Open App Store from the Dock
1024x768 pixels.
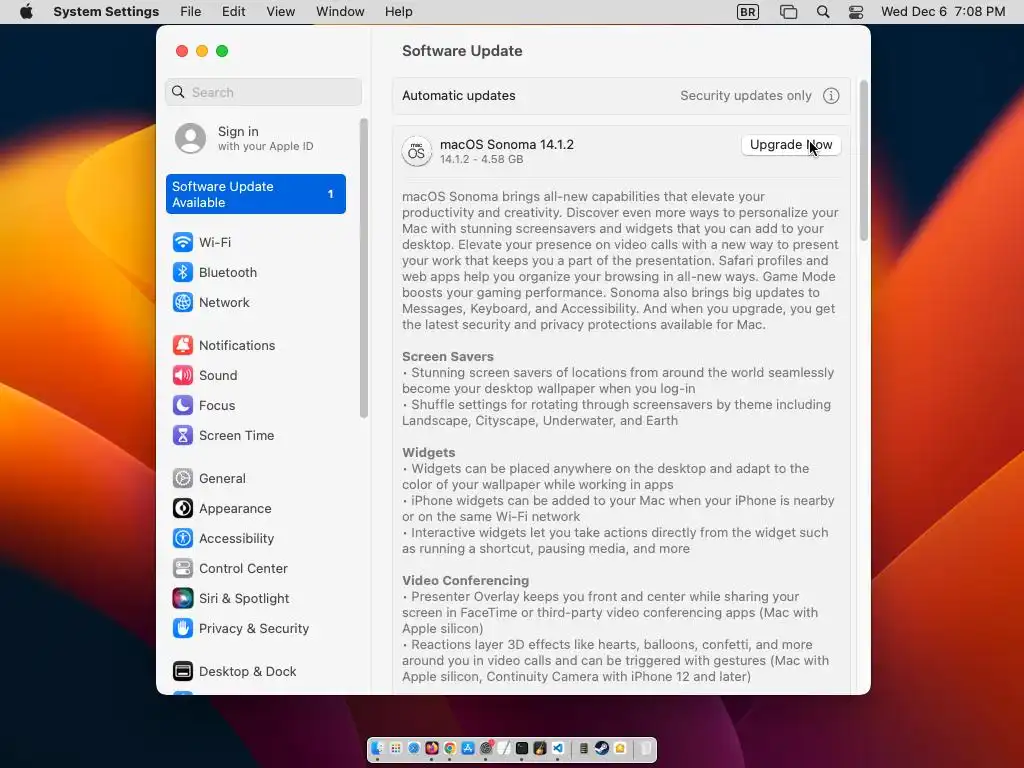[x=468, y=748]
